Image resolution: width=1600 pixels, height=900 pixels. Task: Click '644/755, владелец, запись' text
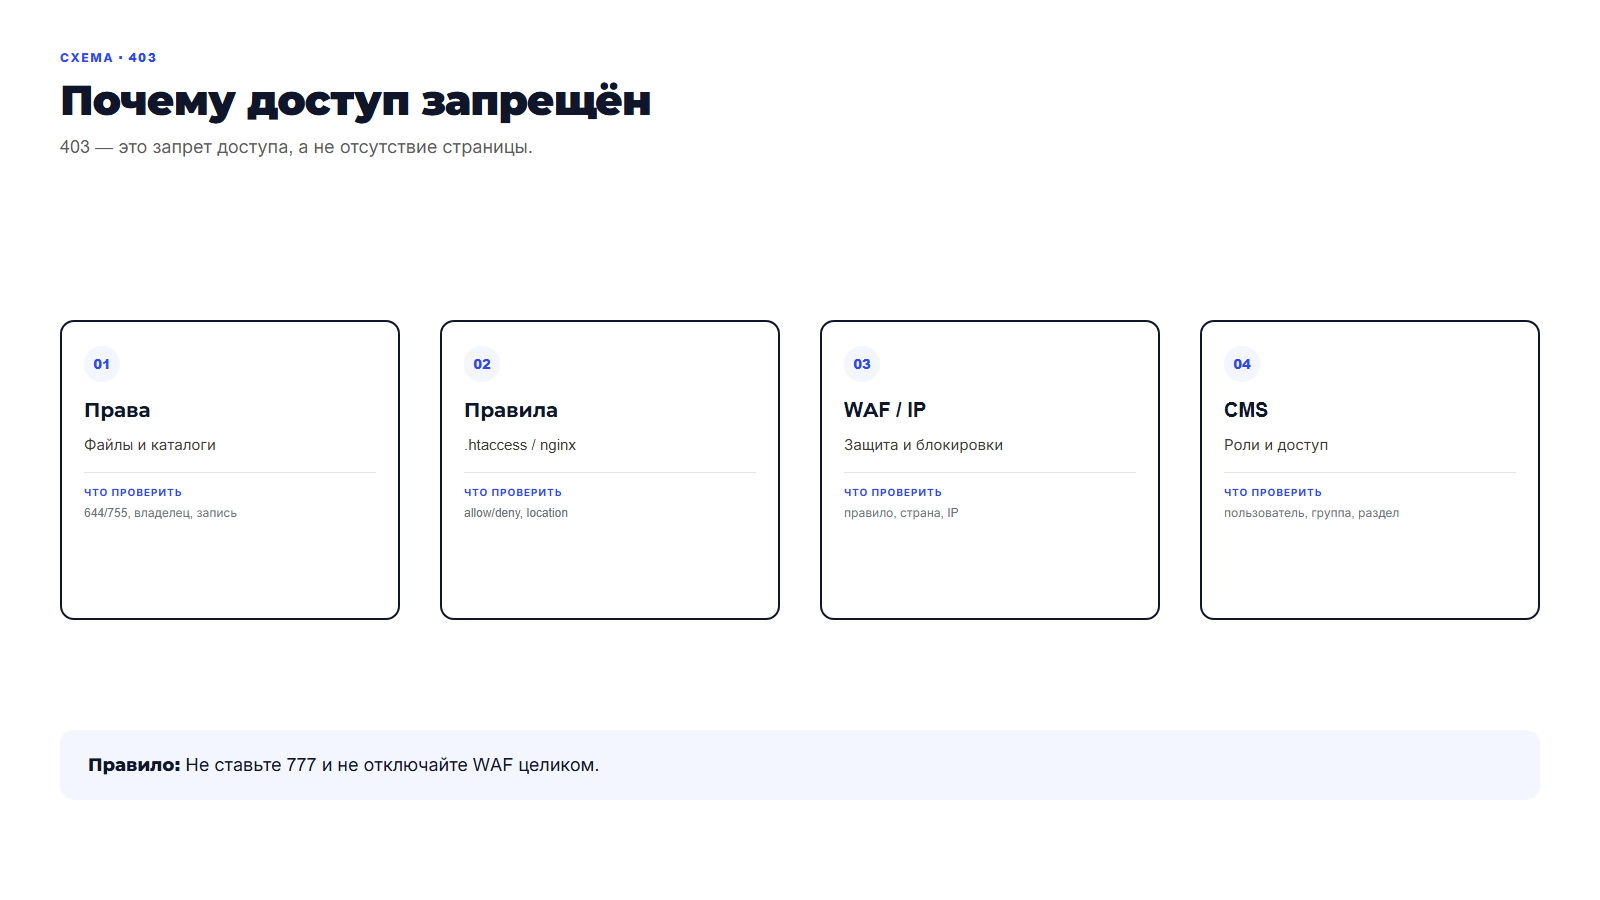(160, 513)
